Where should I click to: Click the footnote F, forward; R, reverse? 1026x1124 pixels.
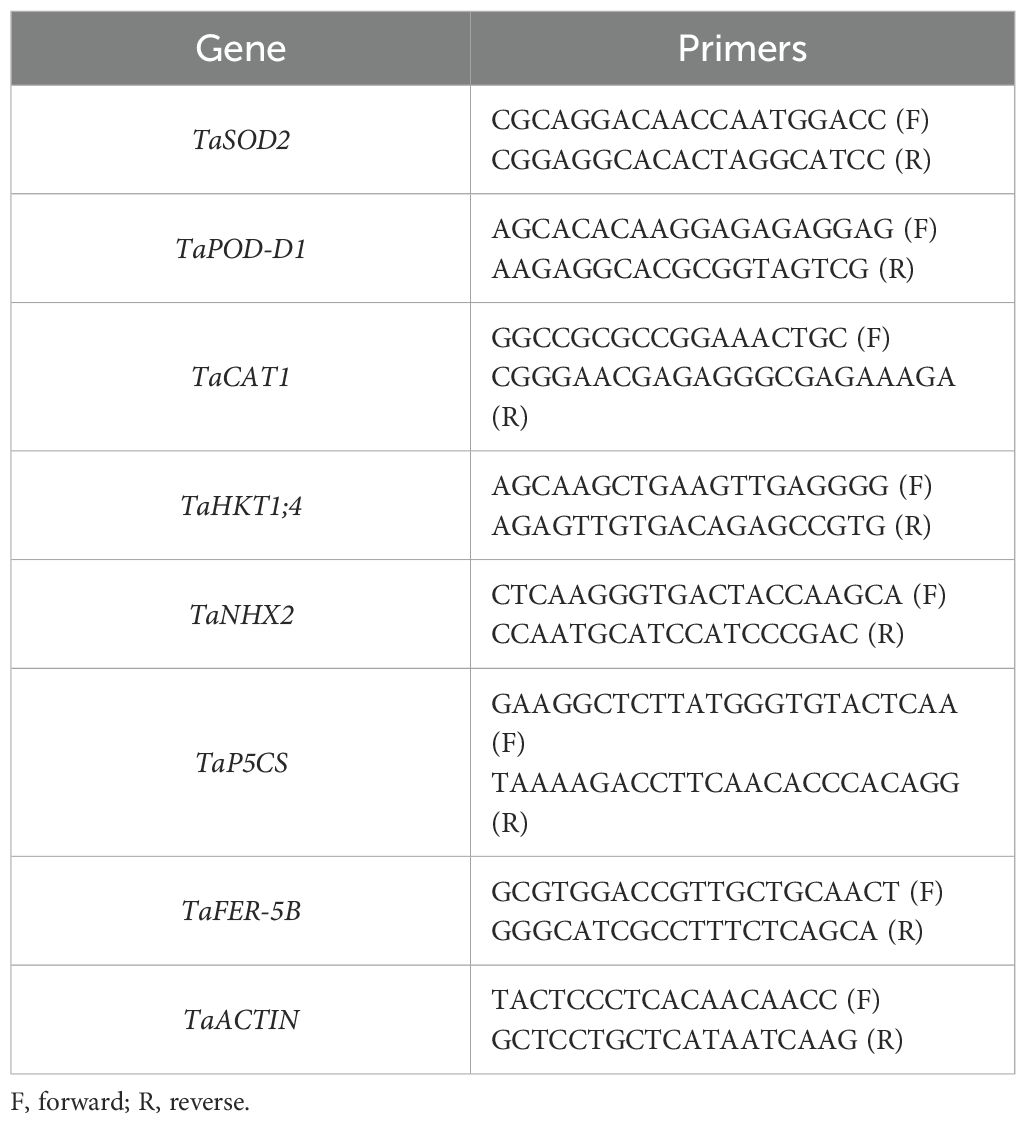[130, 1102]
